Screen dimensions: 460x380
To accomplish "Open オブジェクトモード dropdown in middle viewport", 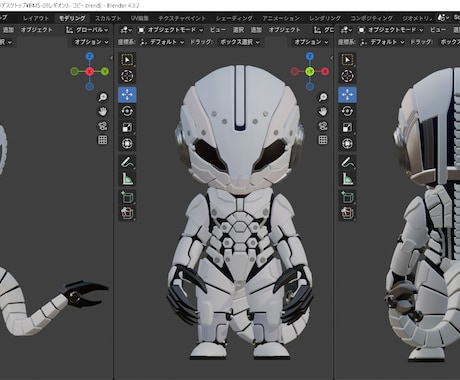I will click(170, 30).
